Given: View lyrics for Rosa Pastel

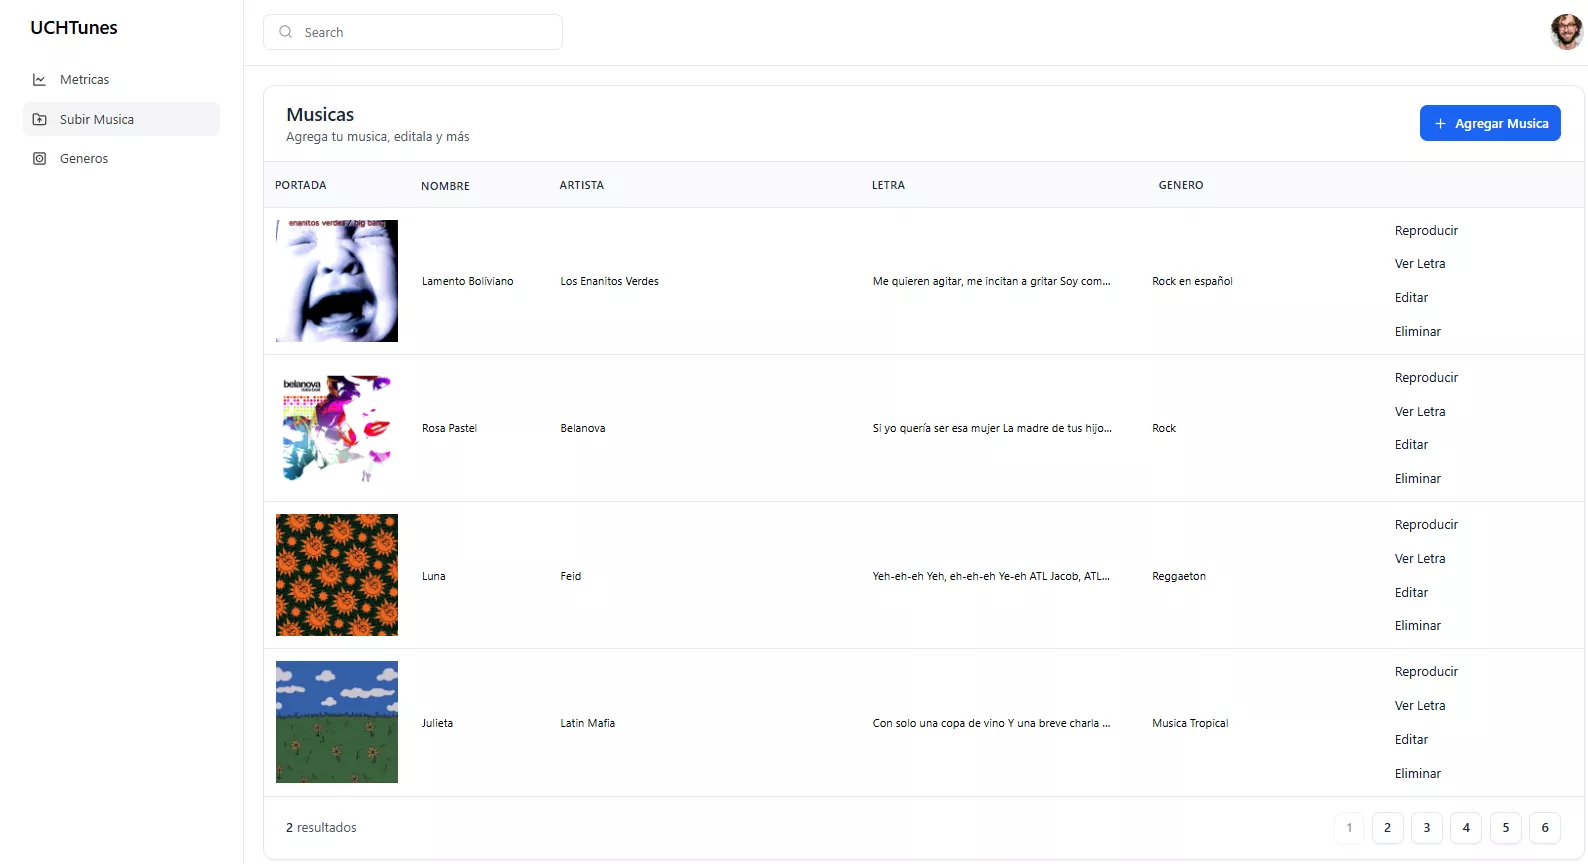Looking at the screenshot, I should click(x=1420, y=412).
